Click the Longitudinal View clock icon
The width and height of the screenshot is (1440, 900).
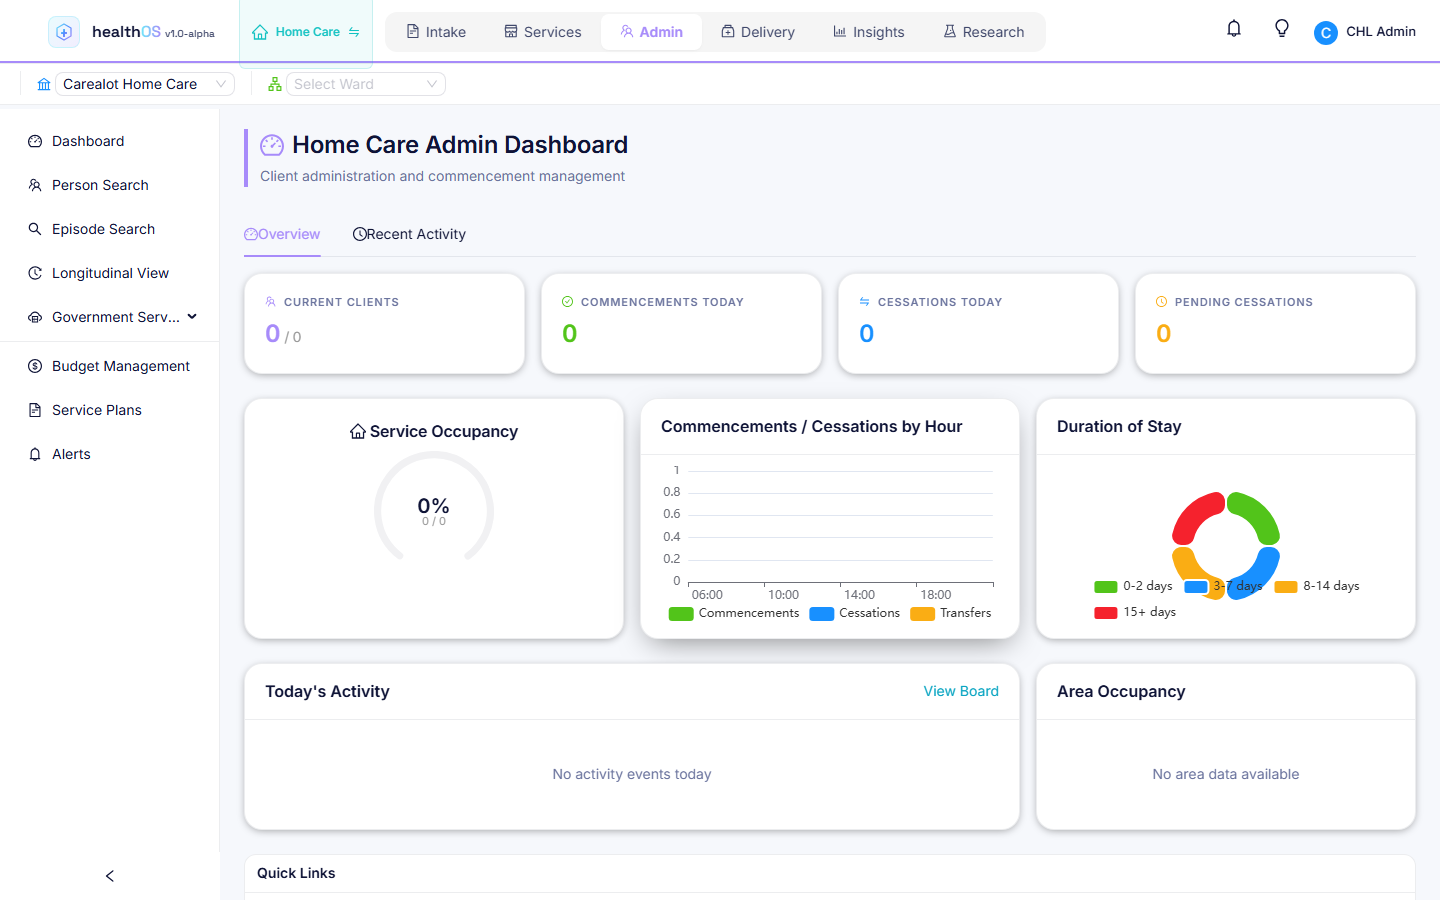(35, 273)
